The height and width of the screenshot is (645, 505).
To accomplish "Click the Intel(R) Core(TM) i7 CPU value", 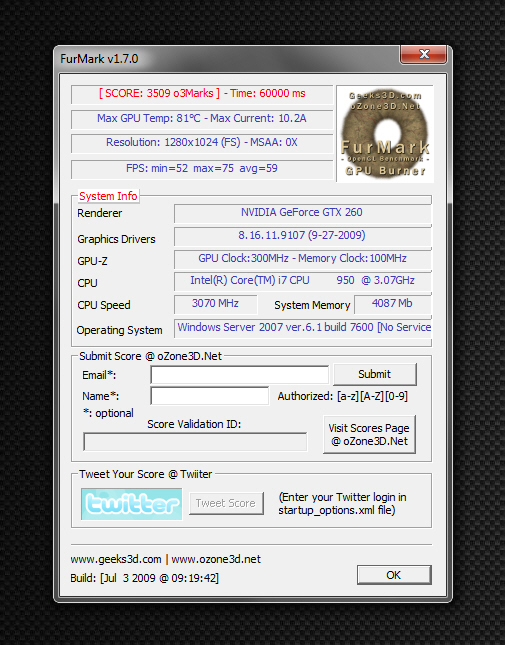I will click(x=302, y=281).
